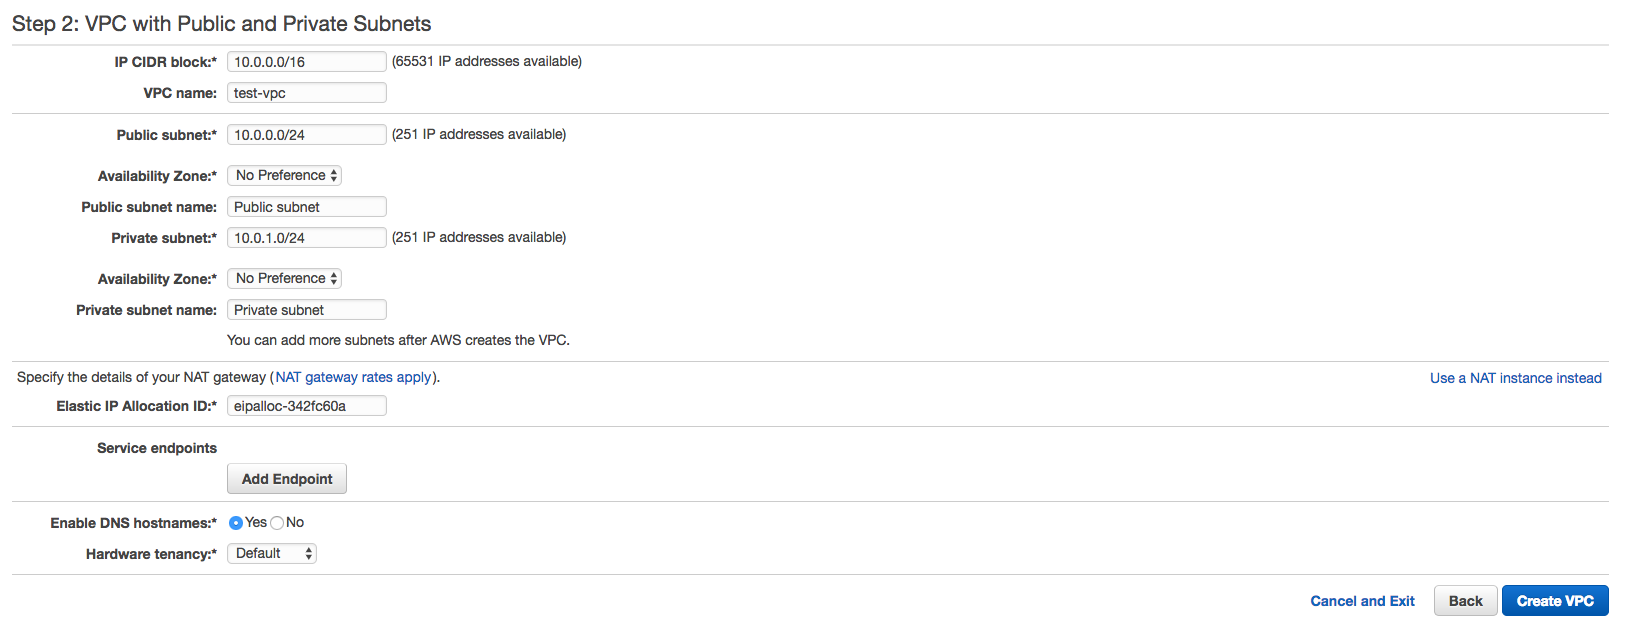Click the Cancel and Exit link
This screenshot has width=1631, height=634.
point(1362,601)
